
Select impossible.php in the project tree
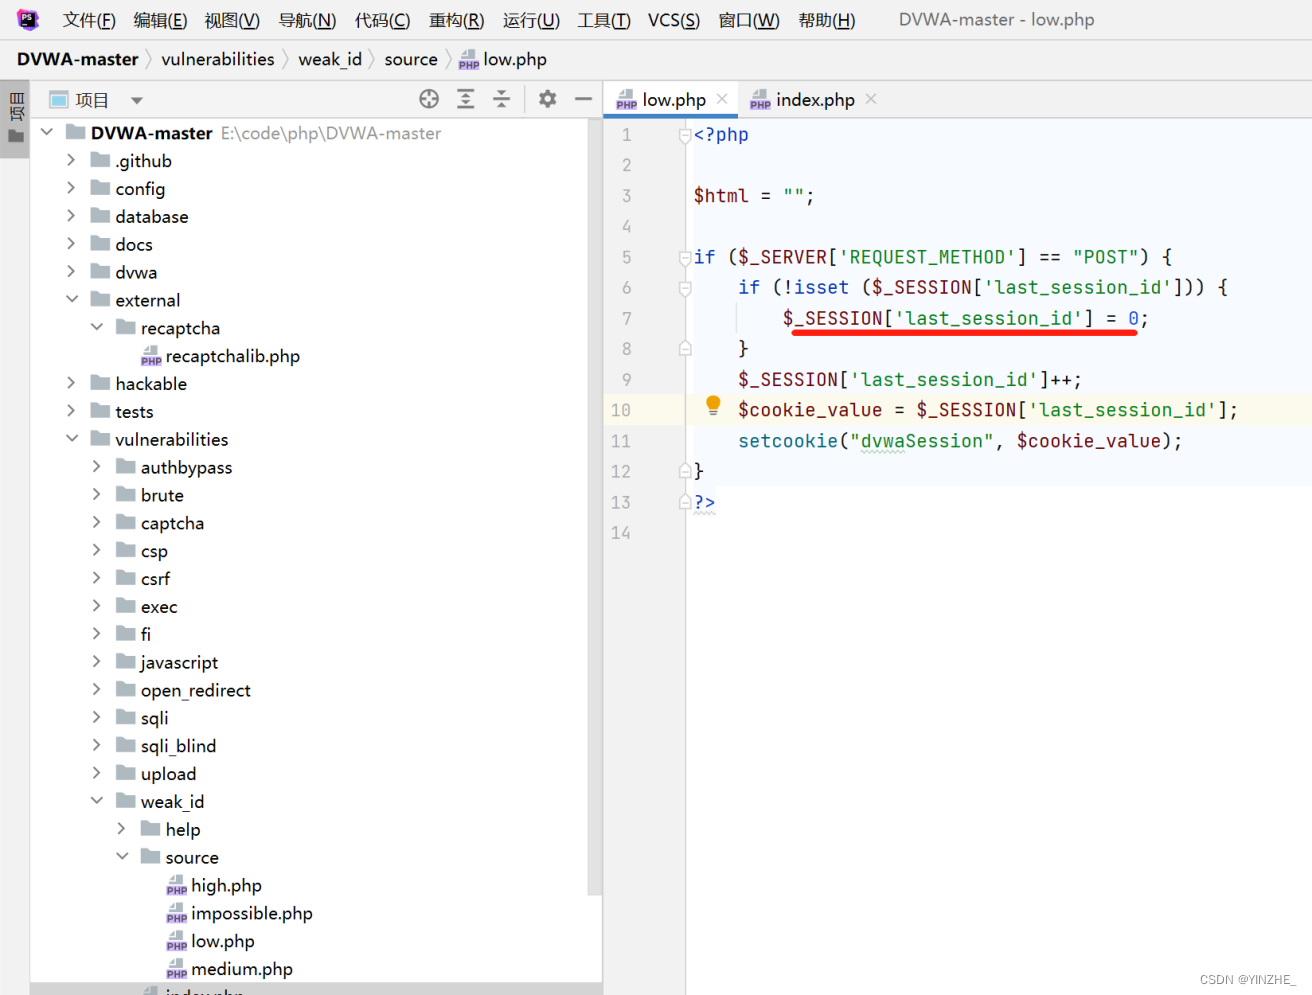[x=240, y=913]
